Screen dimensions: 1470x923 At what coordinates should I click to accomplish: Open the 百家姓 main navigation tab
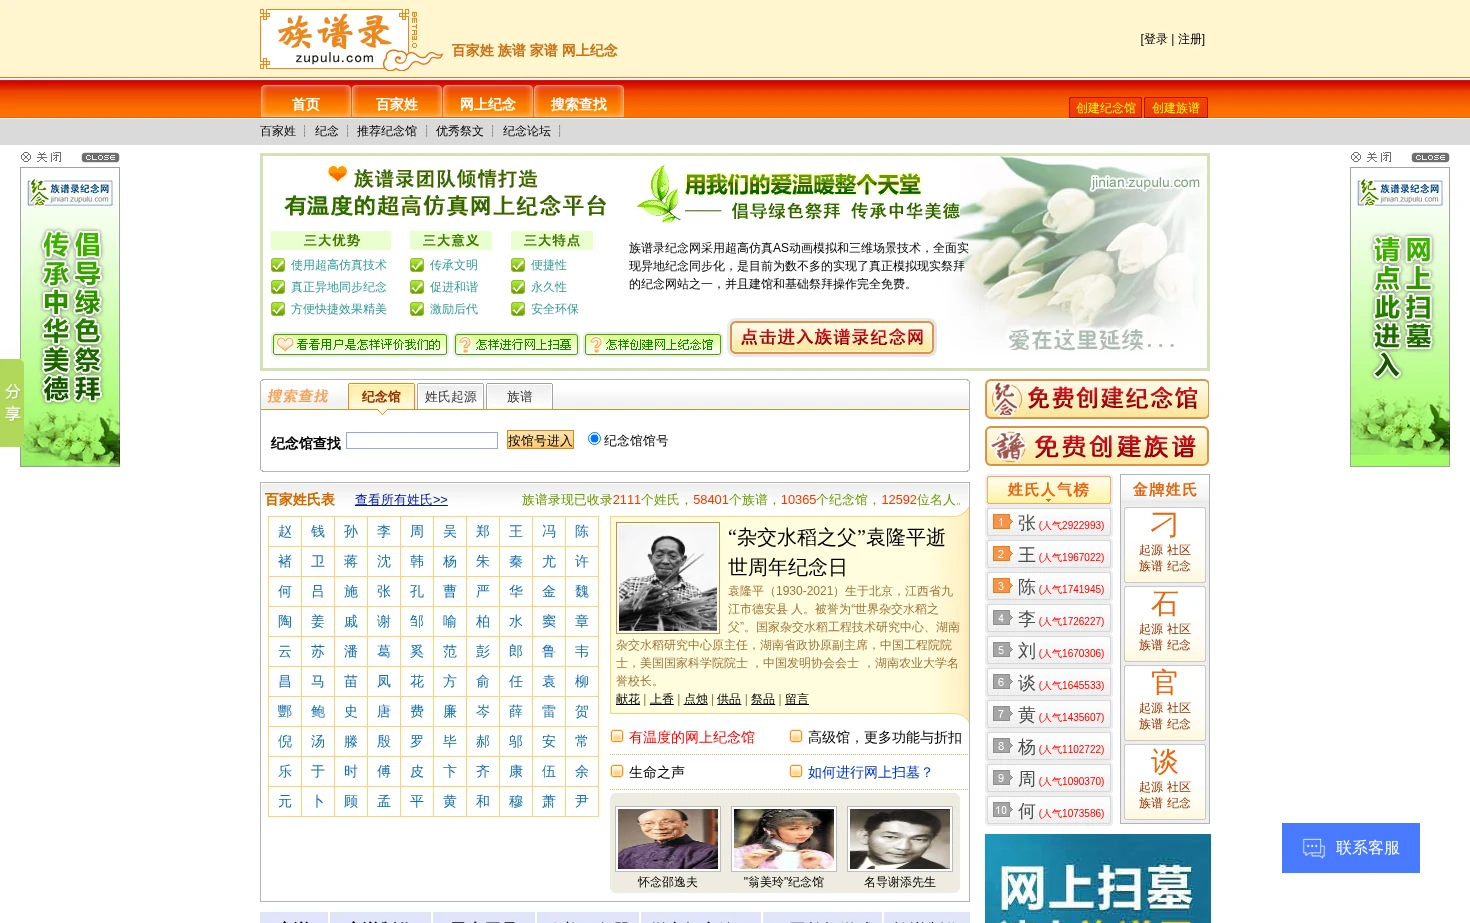pos(397,102)
